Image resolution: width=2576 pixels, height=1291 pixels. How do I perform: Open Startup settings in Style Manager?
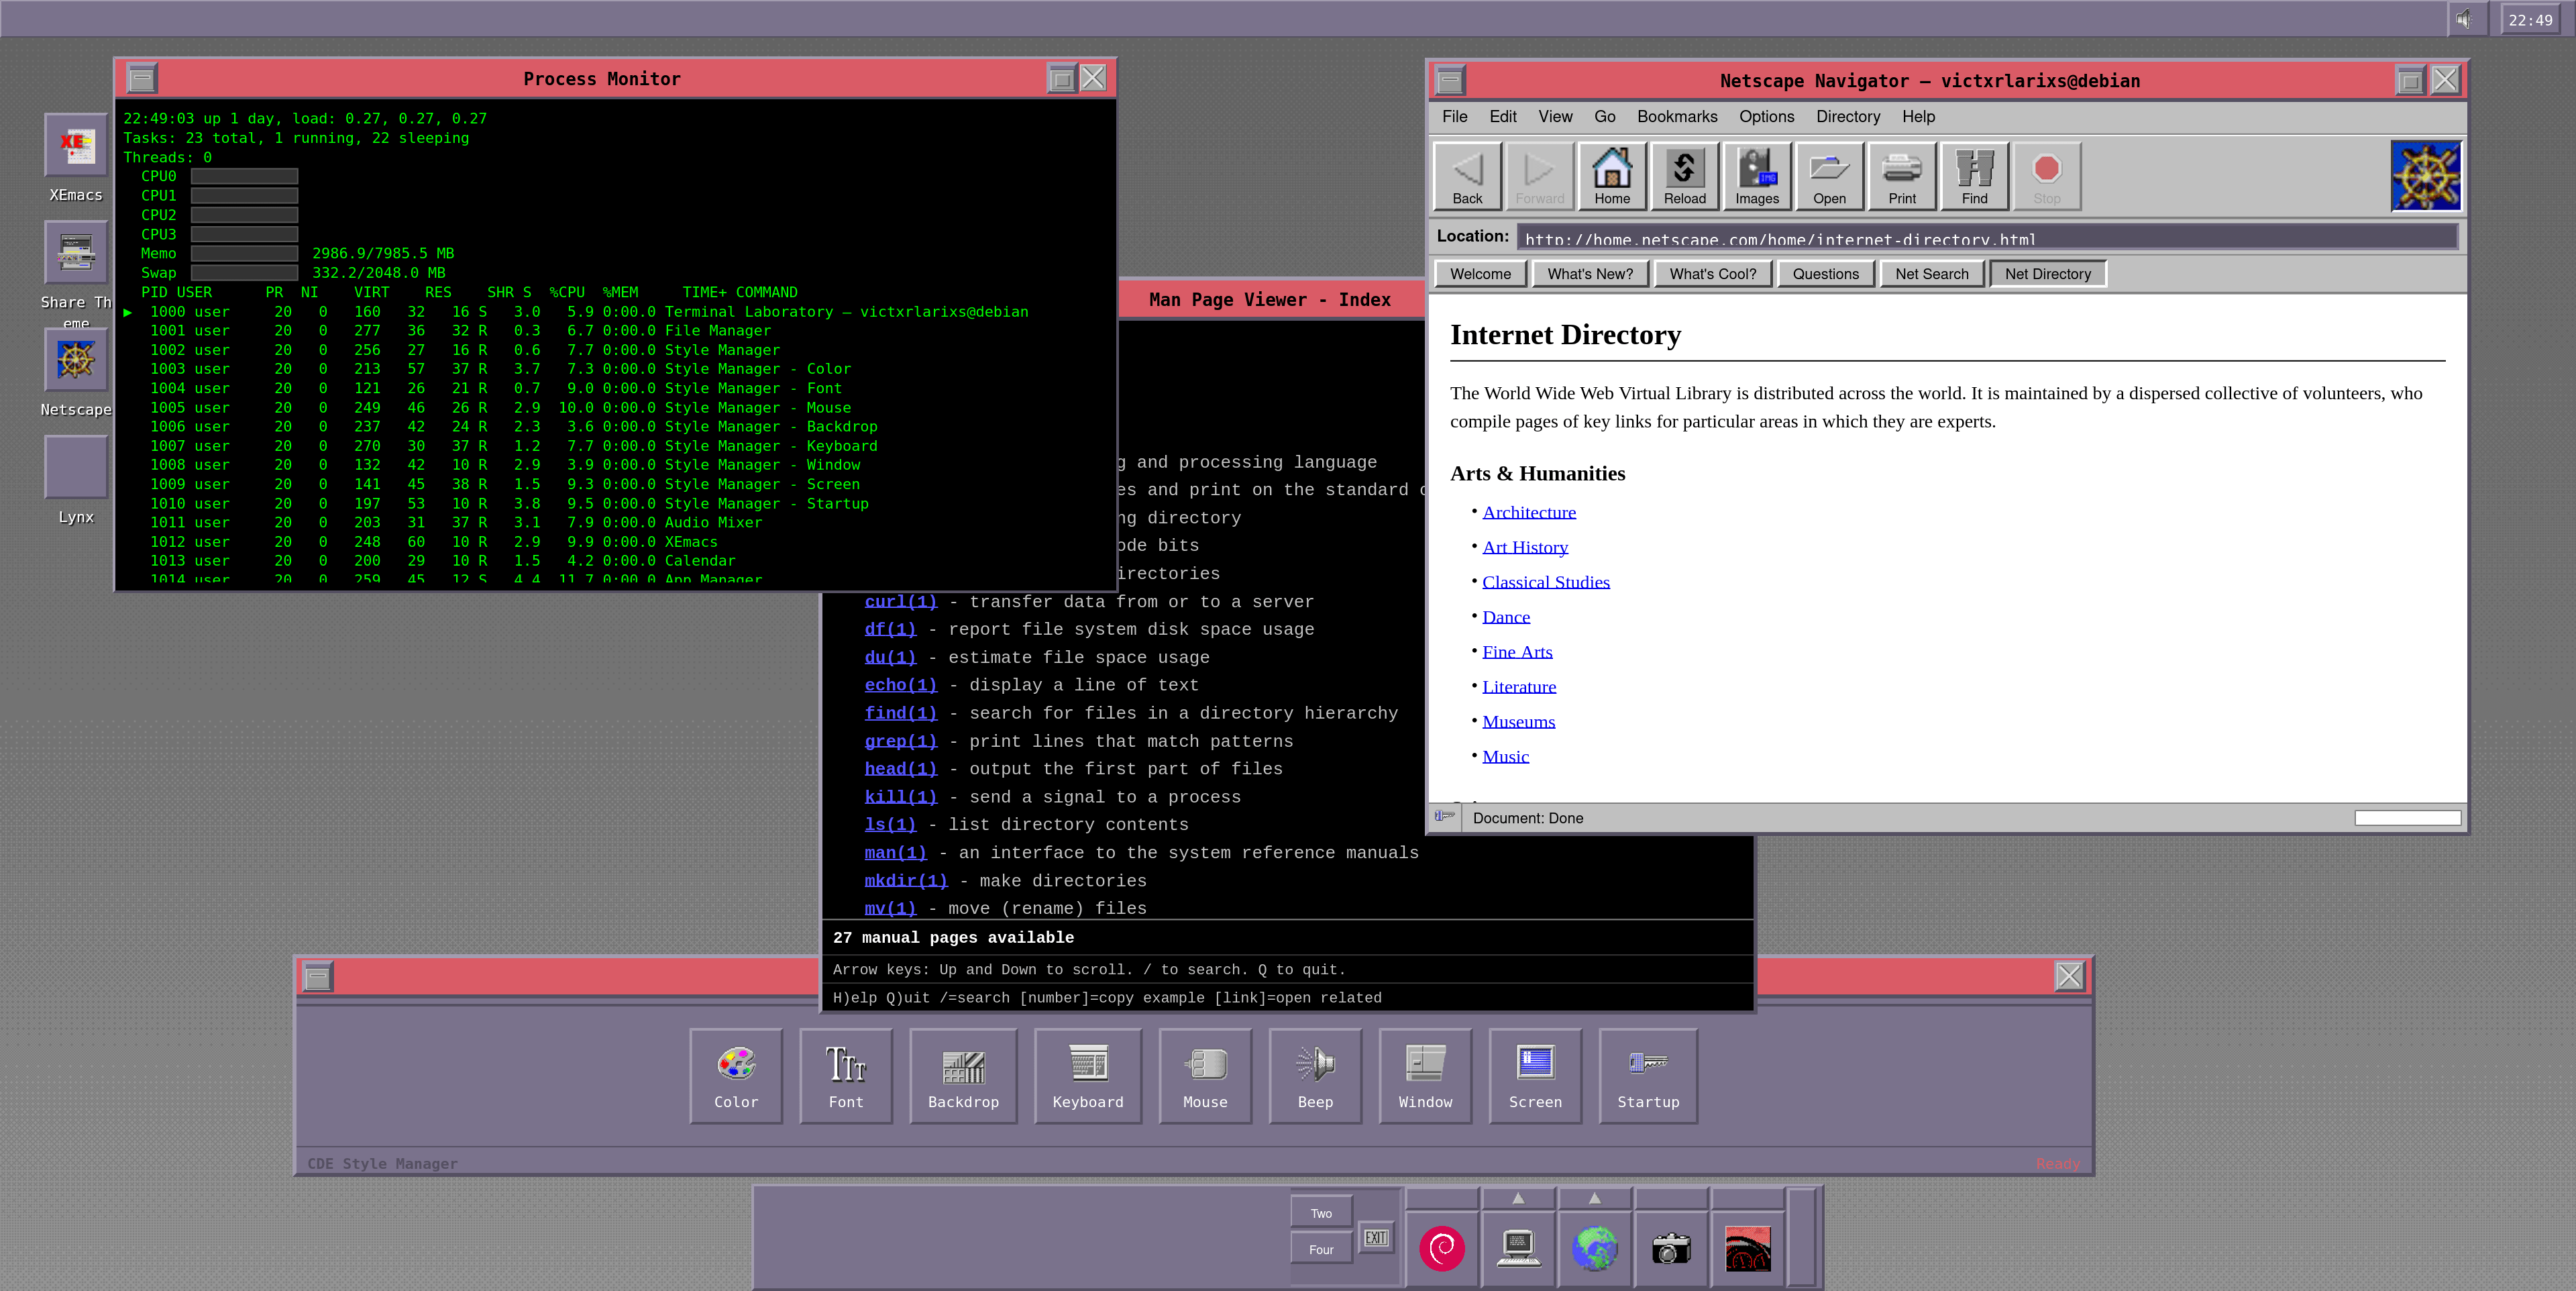(x=1648, y=1076)
